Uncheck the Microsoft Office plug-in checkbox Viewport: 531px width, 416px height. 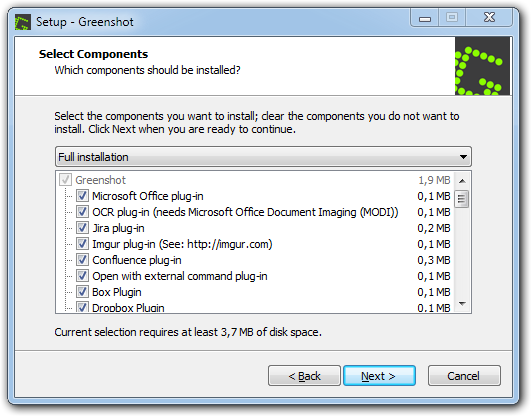[82, 196]
